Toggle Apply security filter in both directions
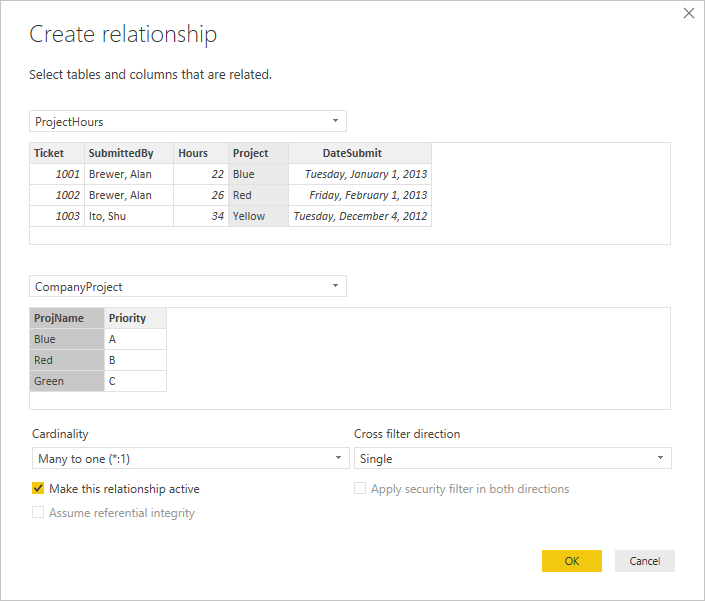 point(361,489)
